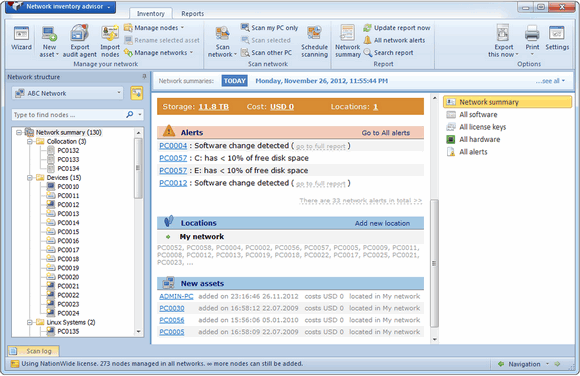Select PC0017 in the tree
This screenshot has width=580, height=376.
68,250
